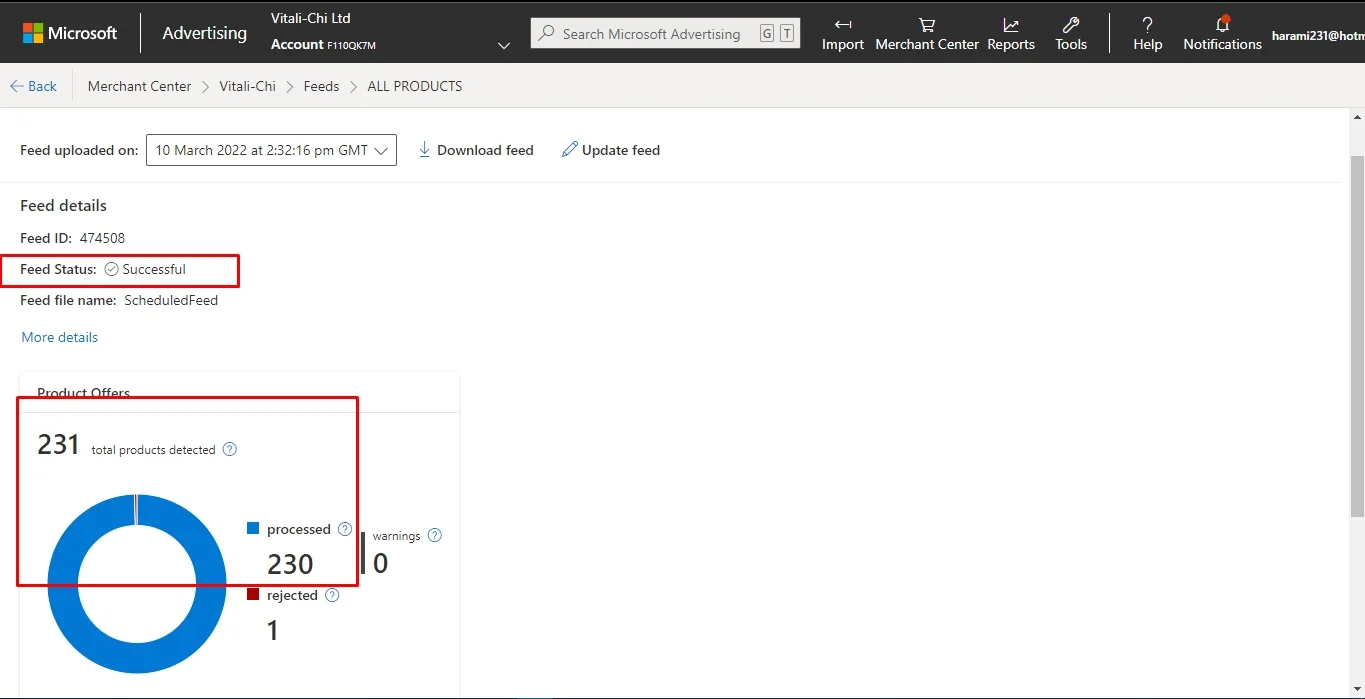This screenshot has height=699, width=1365.
Task: Click in the Search Microsoft Advertising field
Action: click(650, 33)
